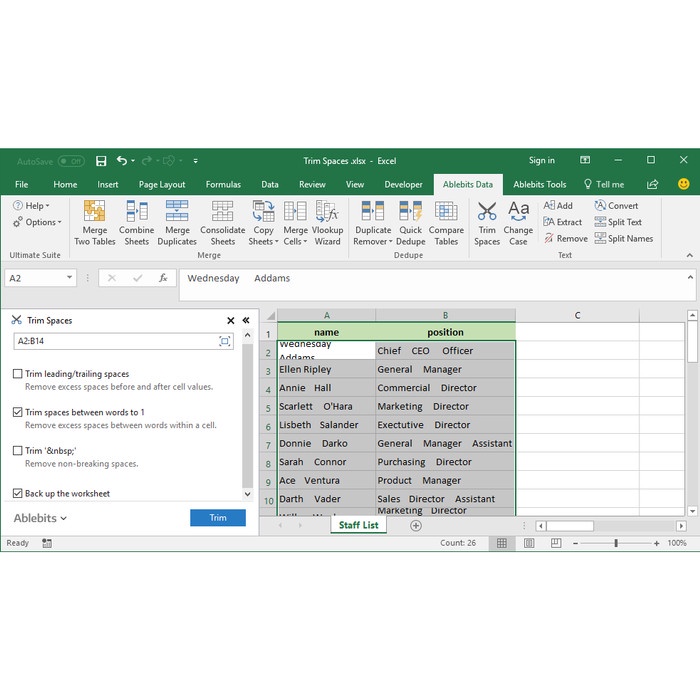700x700 pixels.
Task: Click the horizontal scrollbar right arrow
Action: tap(681, 526)
